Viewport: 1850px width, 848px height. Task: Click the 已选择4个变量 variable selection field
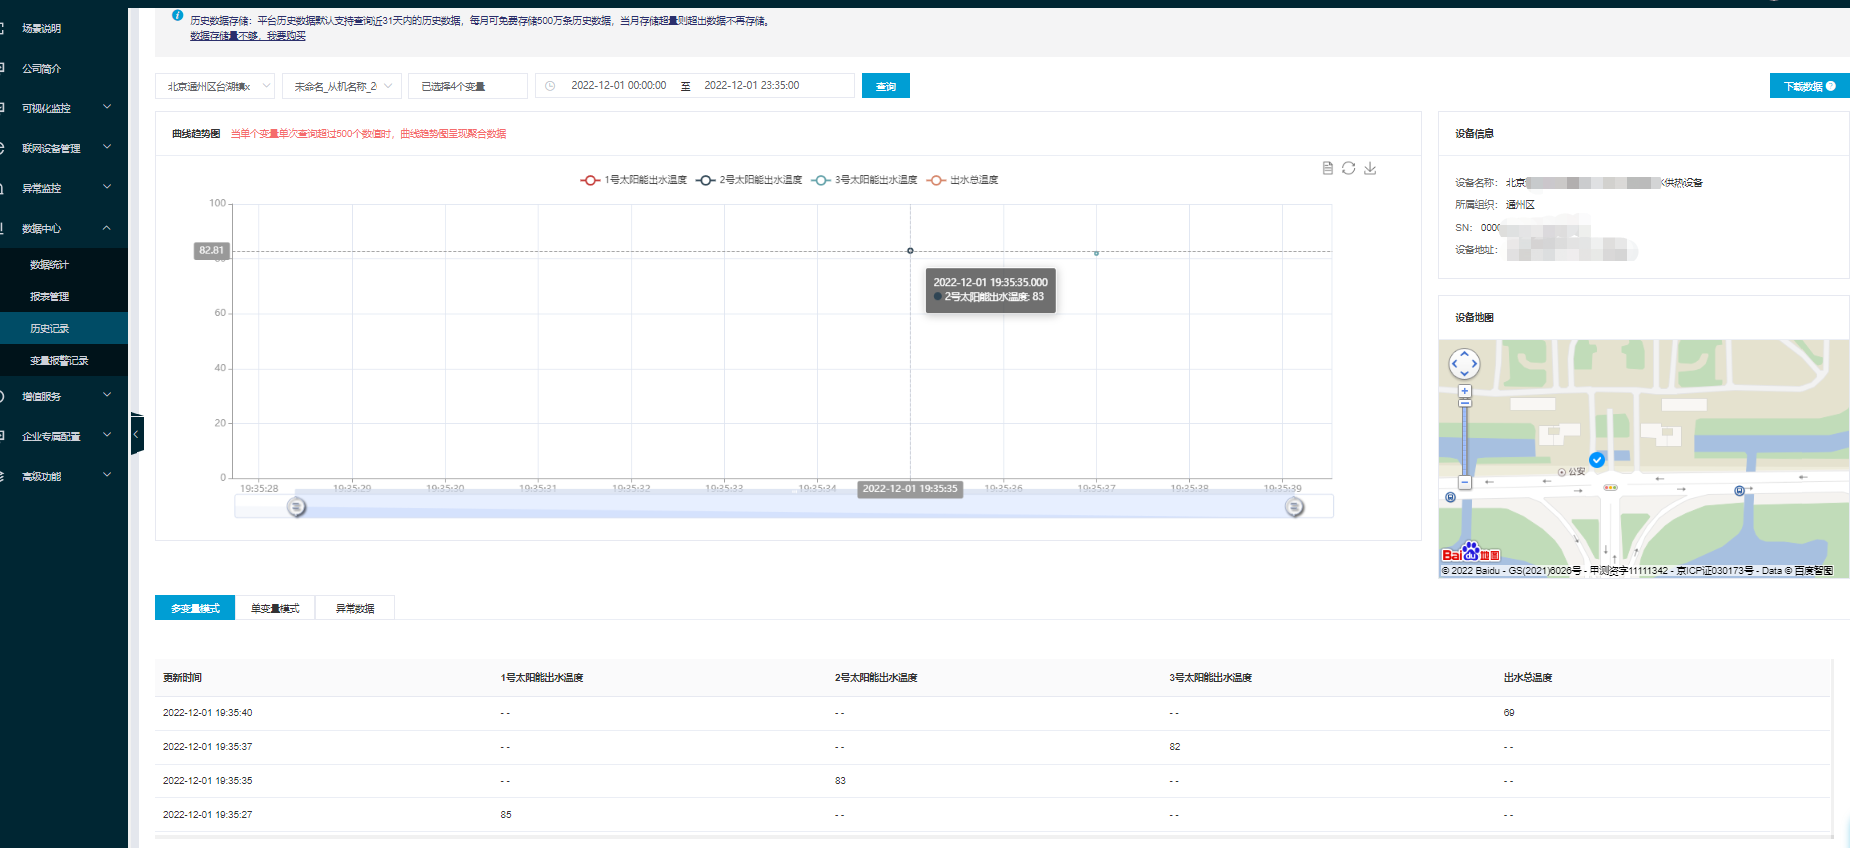[x=467, y=86]
